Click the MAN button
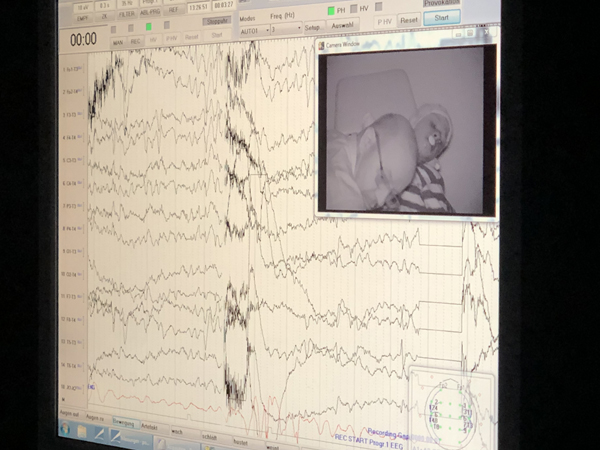 tap(118, 42)
